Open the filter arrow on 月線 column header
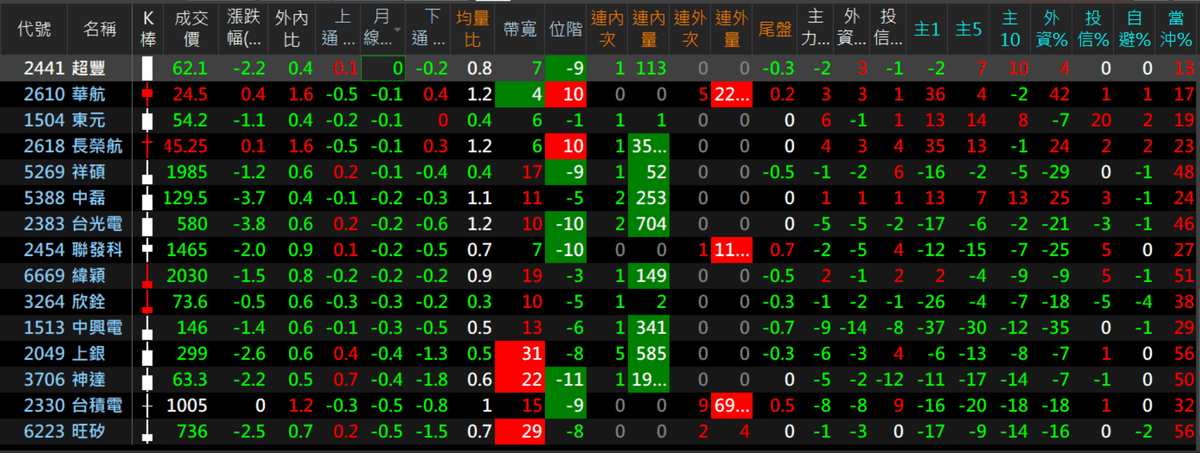 (x=399, y=30)
